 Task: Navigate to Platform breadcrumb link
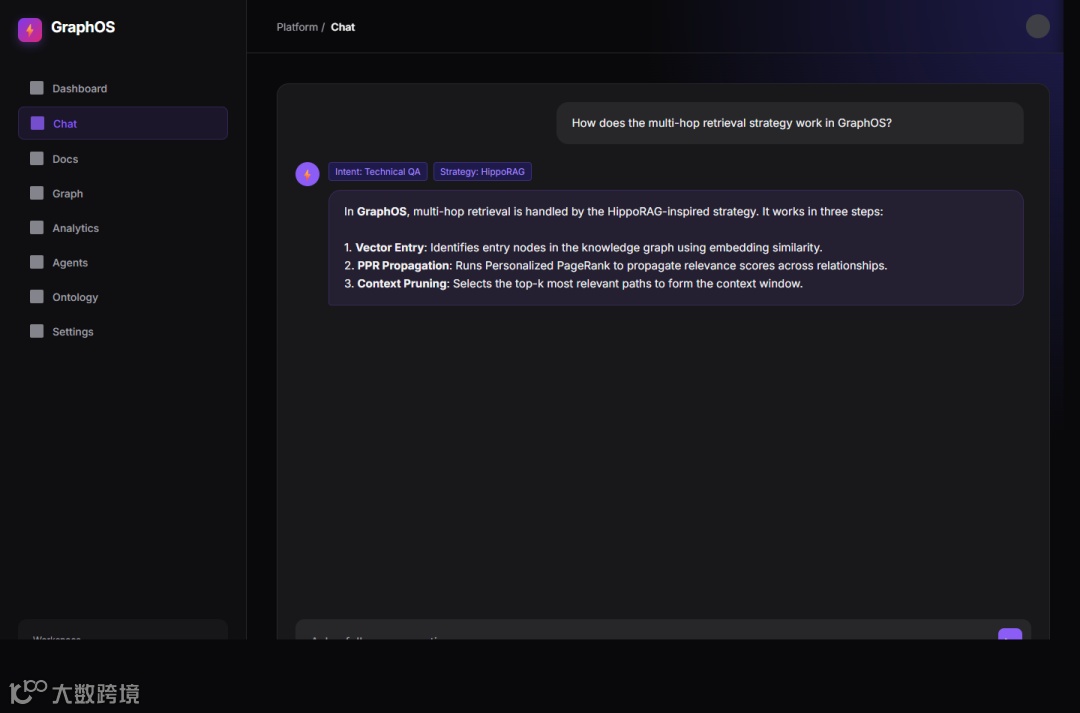[297, 27]
